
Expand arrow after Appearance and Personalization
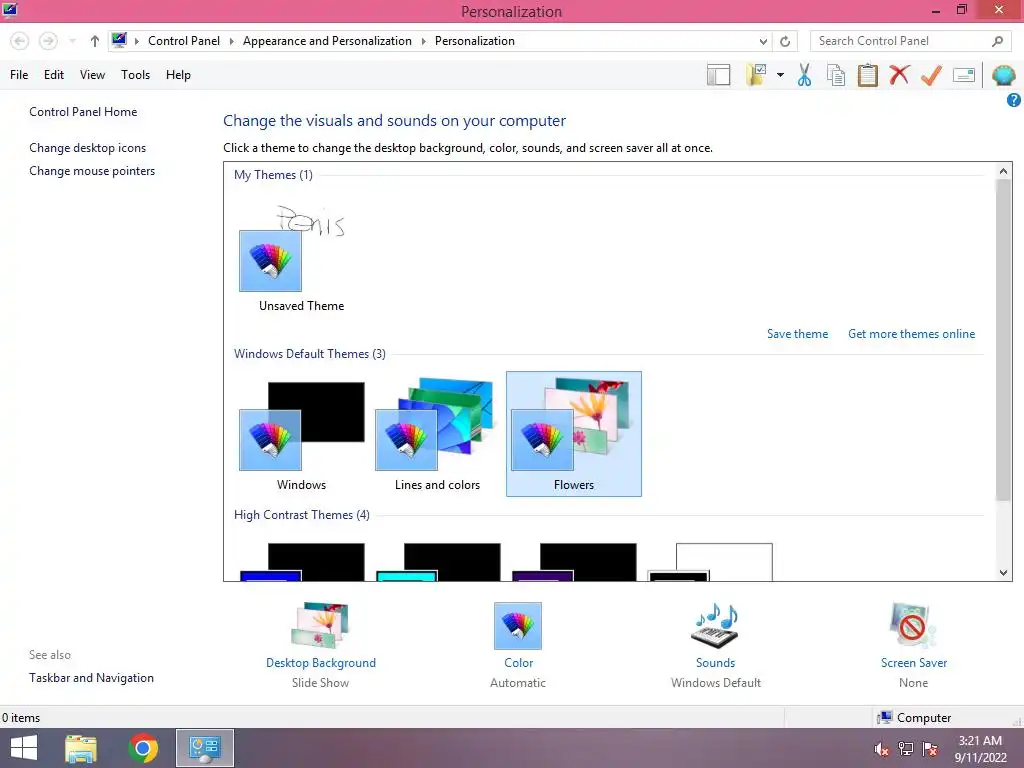pyautogui.click(x=423, y=41)
